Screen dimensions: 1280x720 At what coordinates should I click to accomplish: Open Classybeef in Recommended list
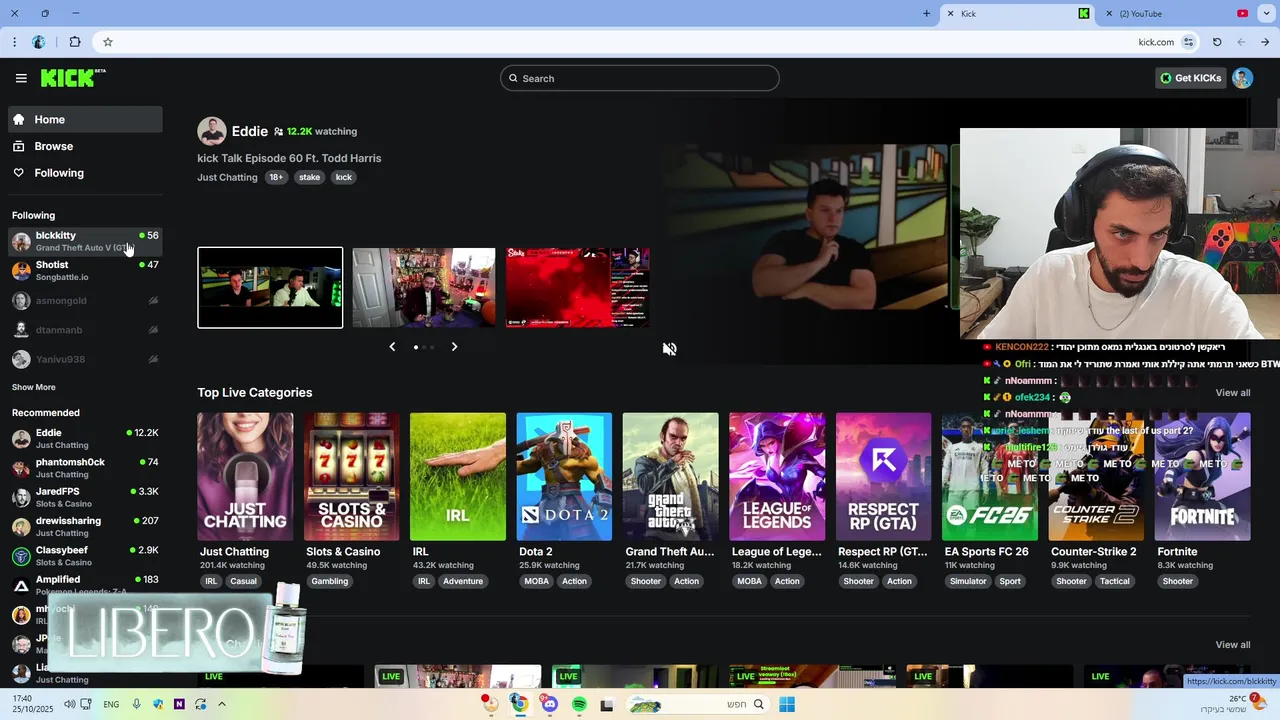[85, 556]
